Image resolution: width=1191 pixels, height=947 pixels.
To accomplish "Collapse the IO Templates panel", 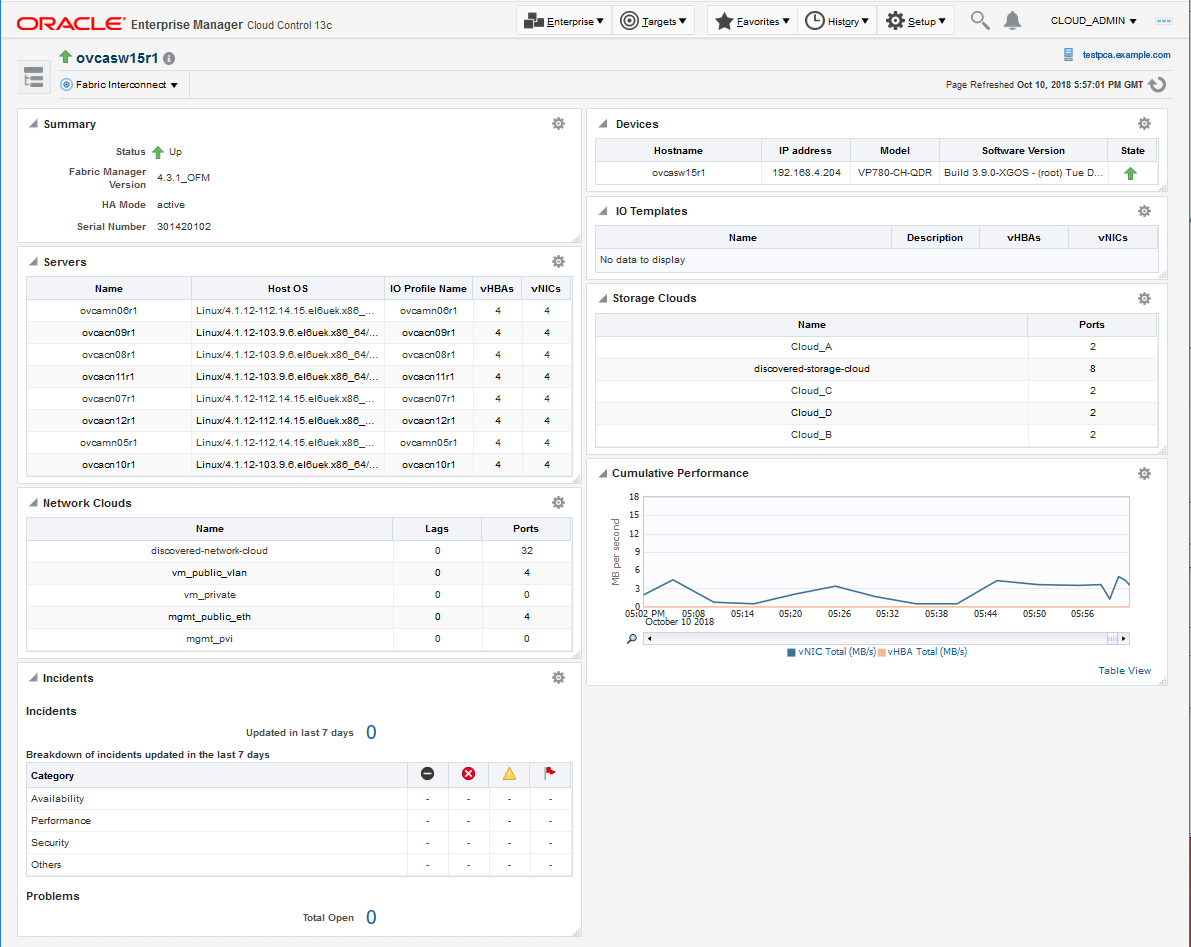I will pyautogui.click(x=603, y=210).
